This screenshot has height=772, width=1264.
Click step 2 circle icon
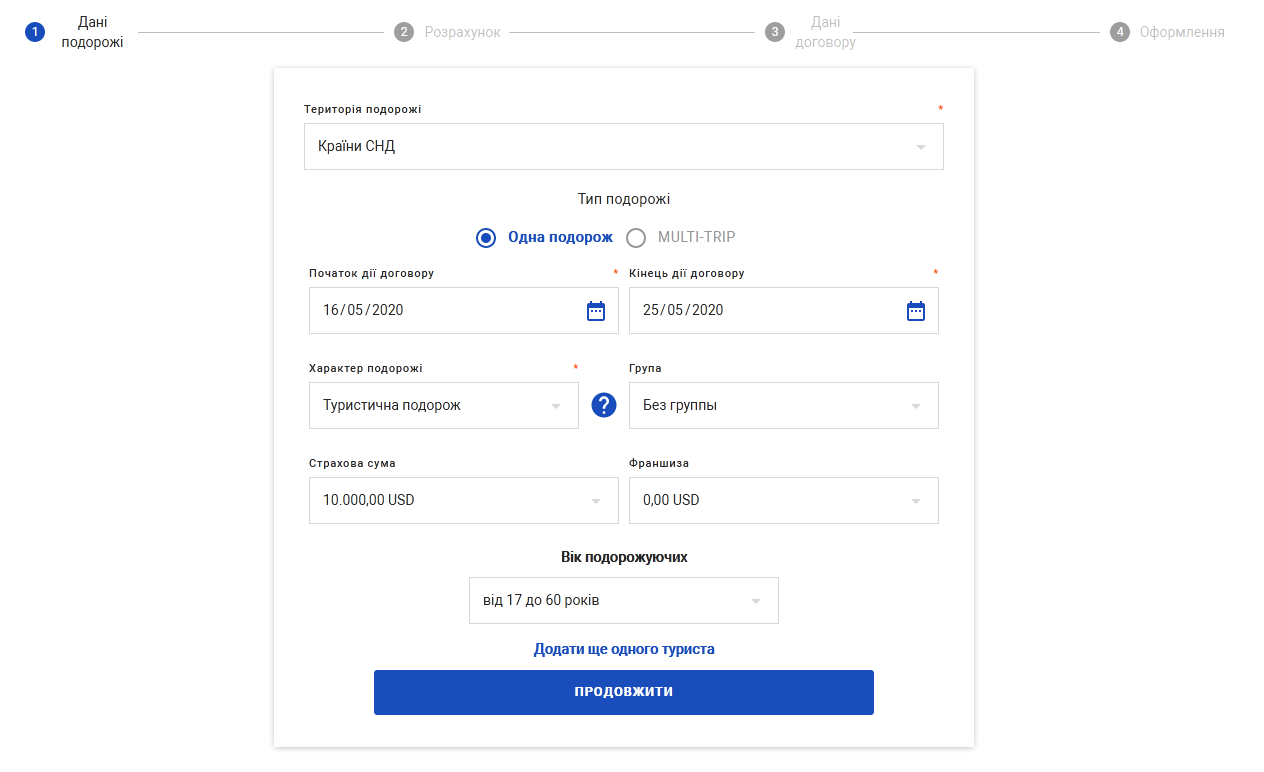click(x=404, y=32)
